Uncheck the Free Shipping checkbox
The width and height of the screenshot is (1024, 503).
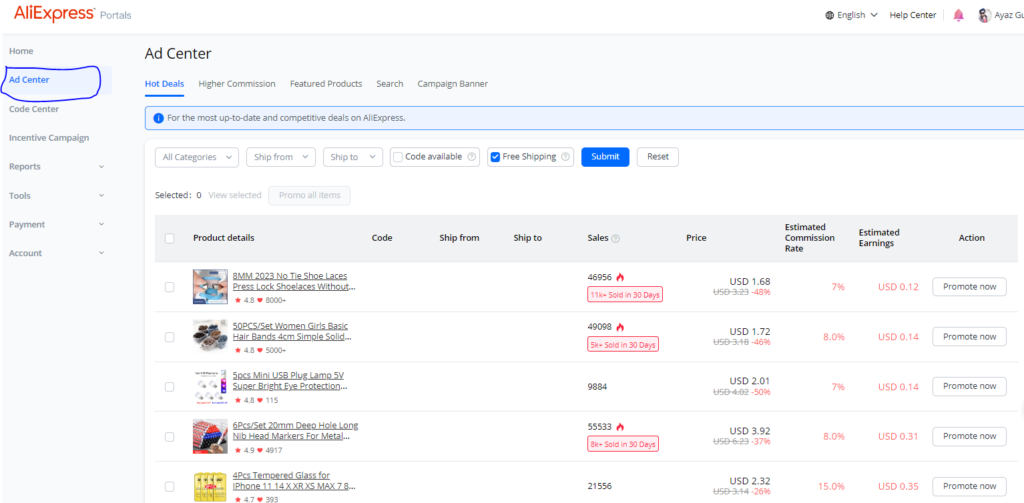(496, 157)
